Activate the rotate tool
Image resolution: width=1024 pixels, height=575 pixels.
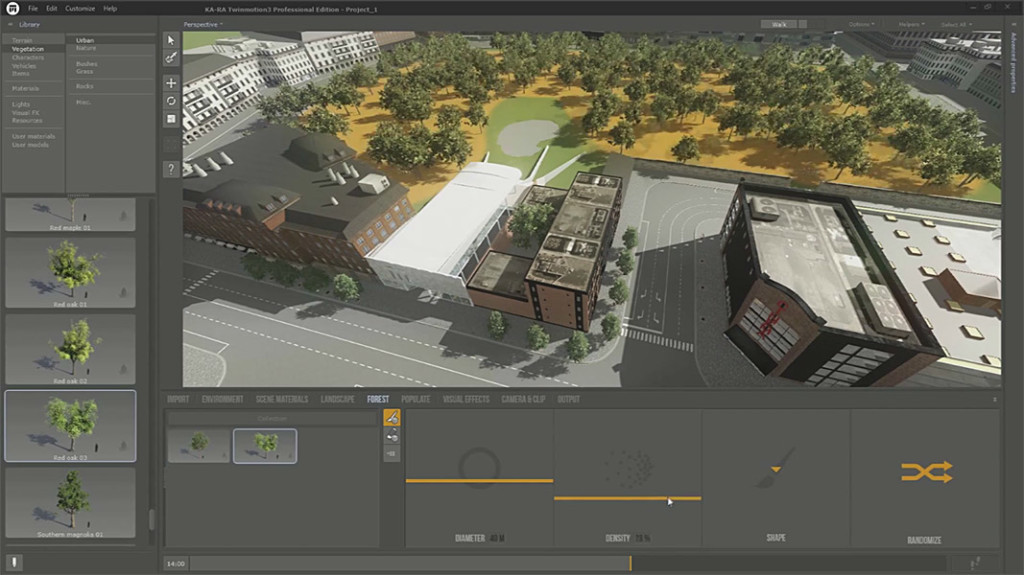click(171, 101)
